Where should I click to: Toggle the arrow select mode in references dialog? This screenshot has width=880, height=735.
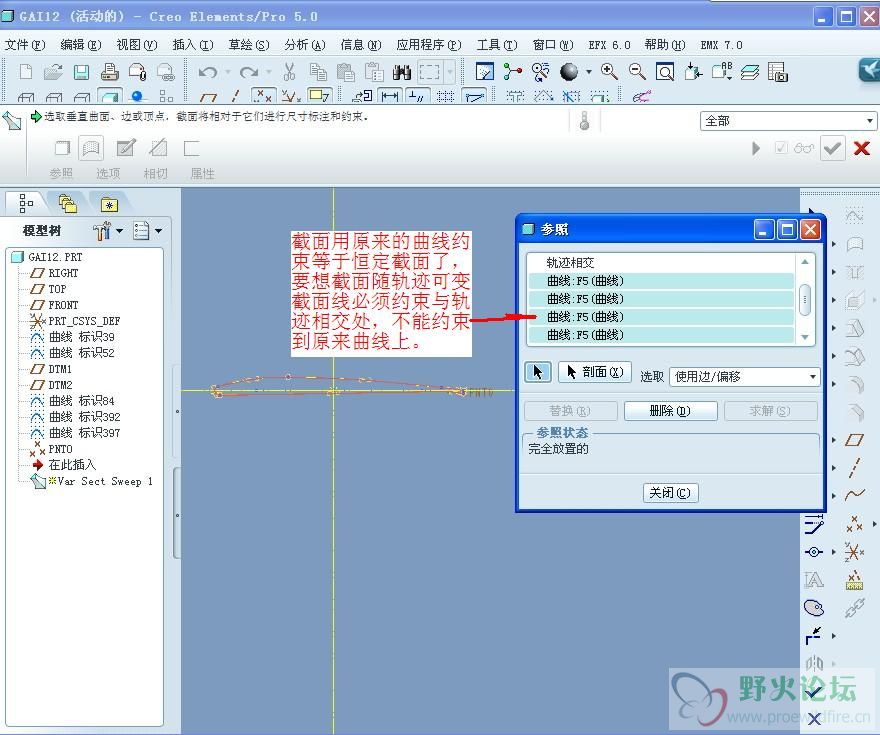tap(538, 372)
